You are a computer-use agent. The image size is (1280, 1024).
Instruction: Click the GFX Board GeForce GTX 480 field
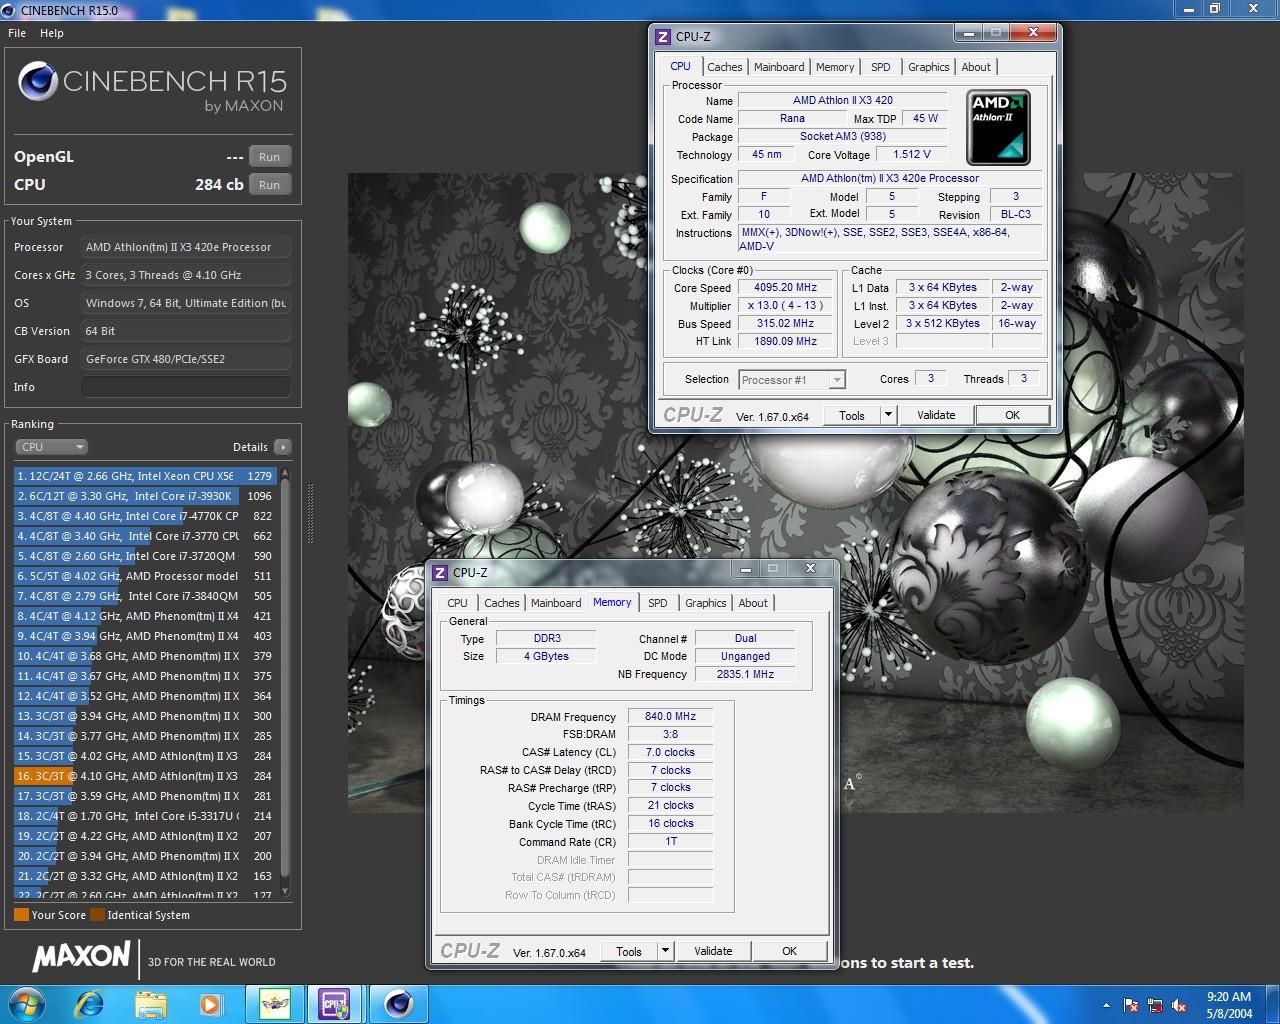click(x=186, y=359)
